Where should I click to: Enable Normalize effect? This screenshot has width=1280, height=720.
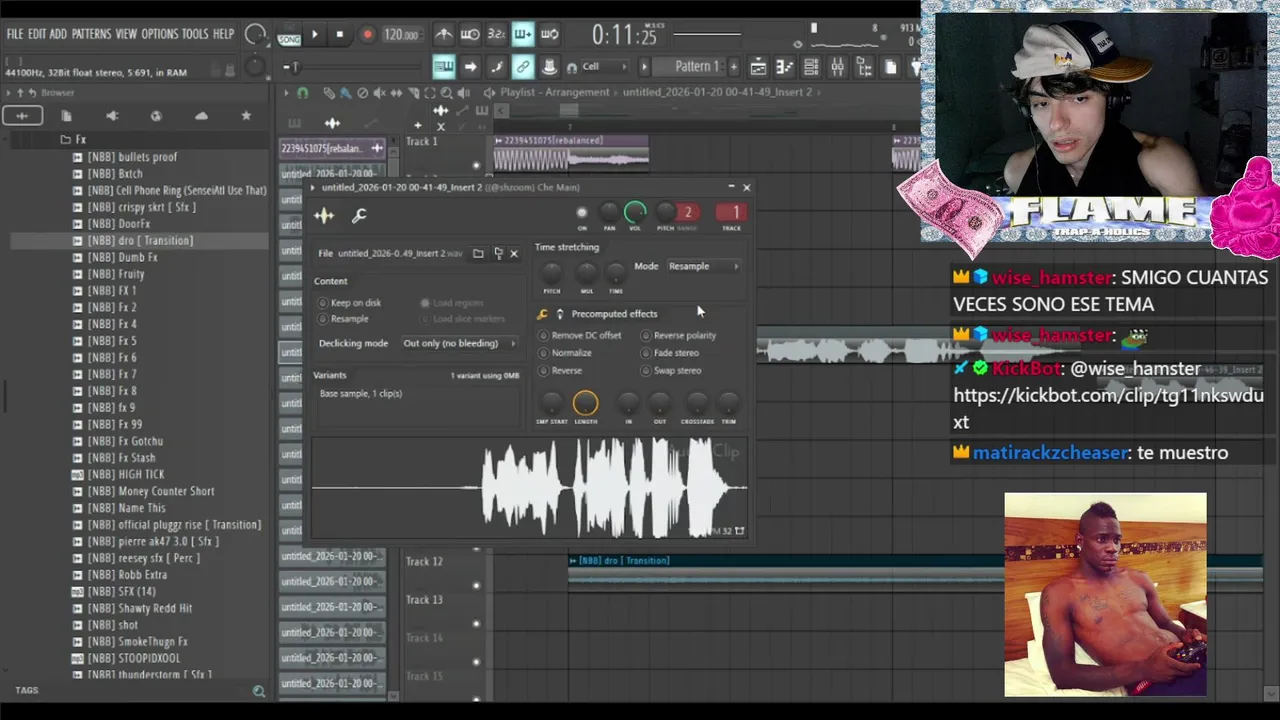pos(566,353)
